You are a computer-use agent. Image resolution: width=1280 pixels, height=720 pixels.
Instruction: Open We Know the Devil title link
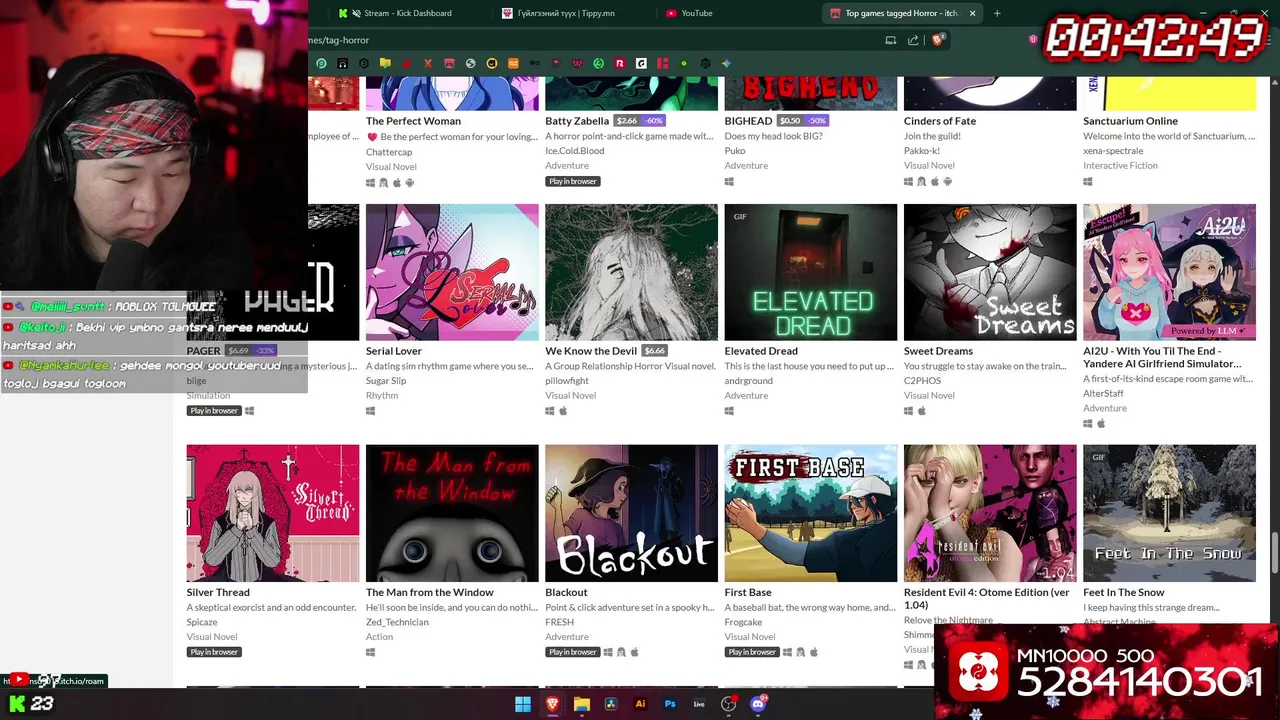coord(591,351)
